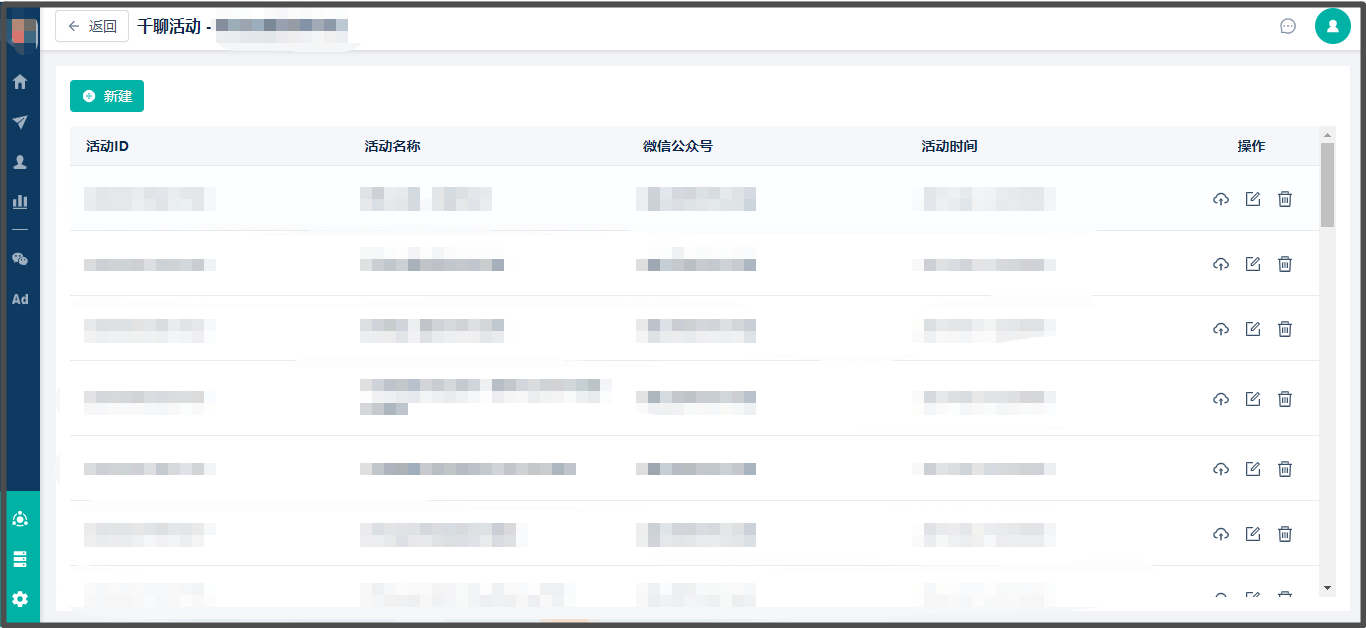Click edit icon in sixth table row
The height and width of the screenshot is (628, 1366).
(x=1253, y=534)
